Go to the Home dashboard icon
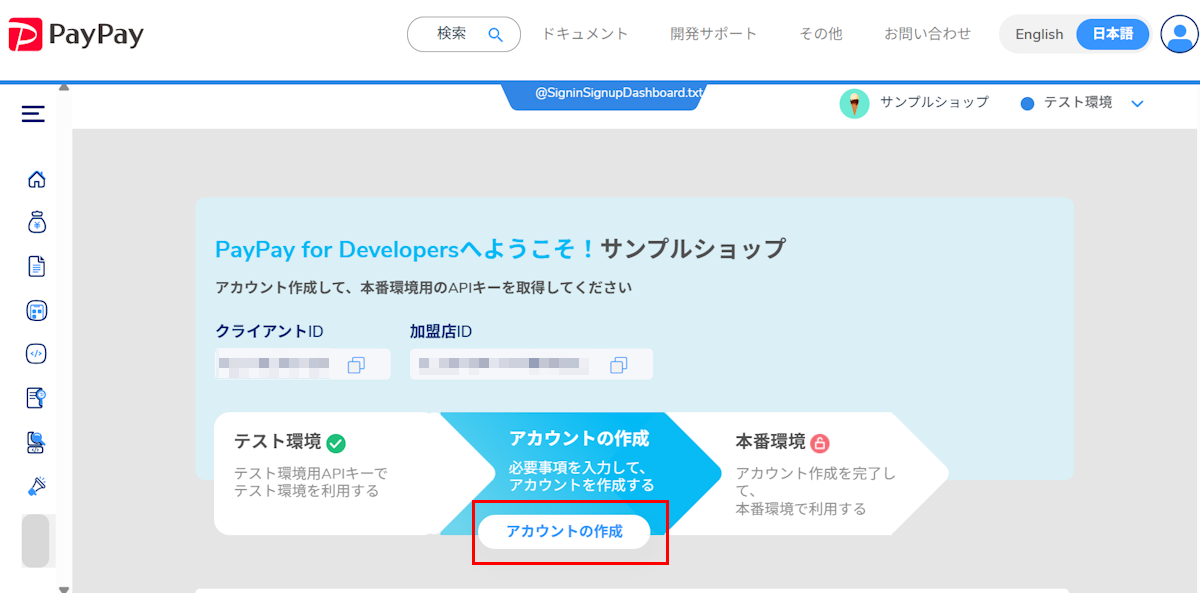The height and width of the screenshot is (593, 1200). 36,180
